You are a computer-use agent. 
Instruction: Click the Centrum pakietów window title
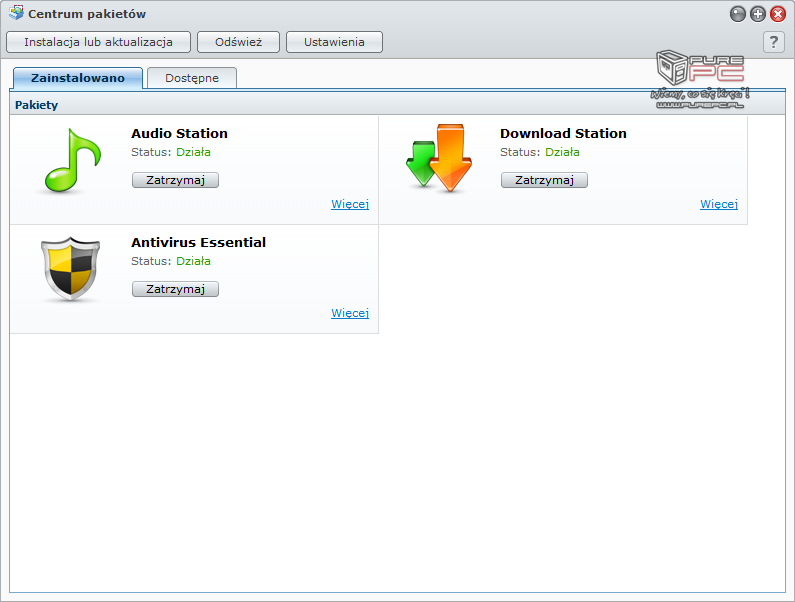point(87,14)
